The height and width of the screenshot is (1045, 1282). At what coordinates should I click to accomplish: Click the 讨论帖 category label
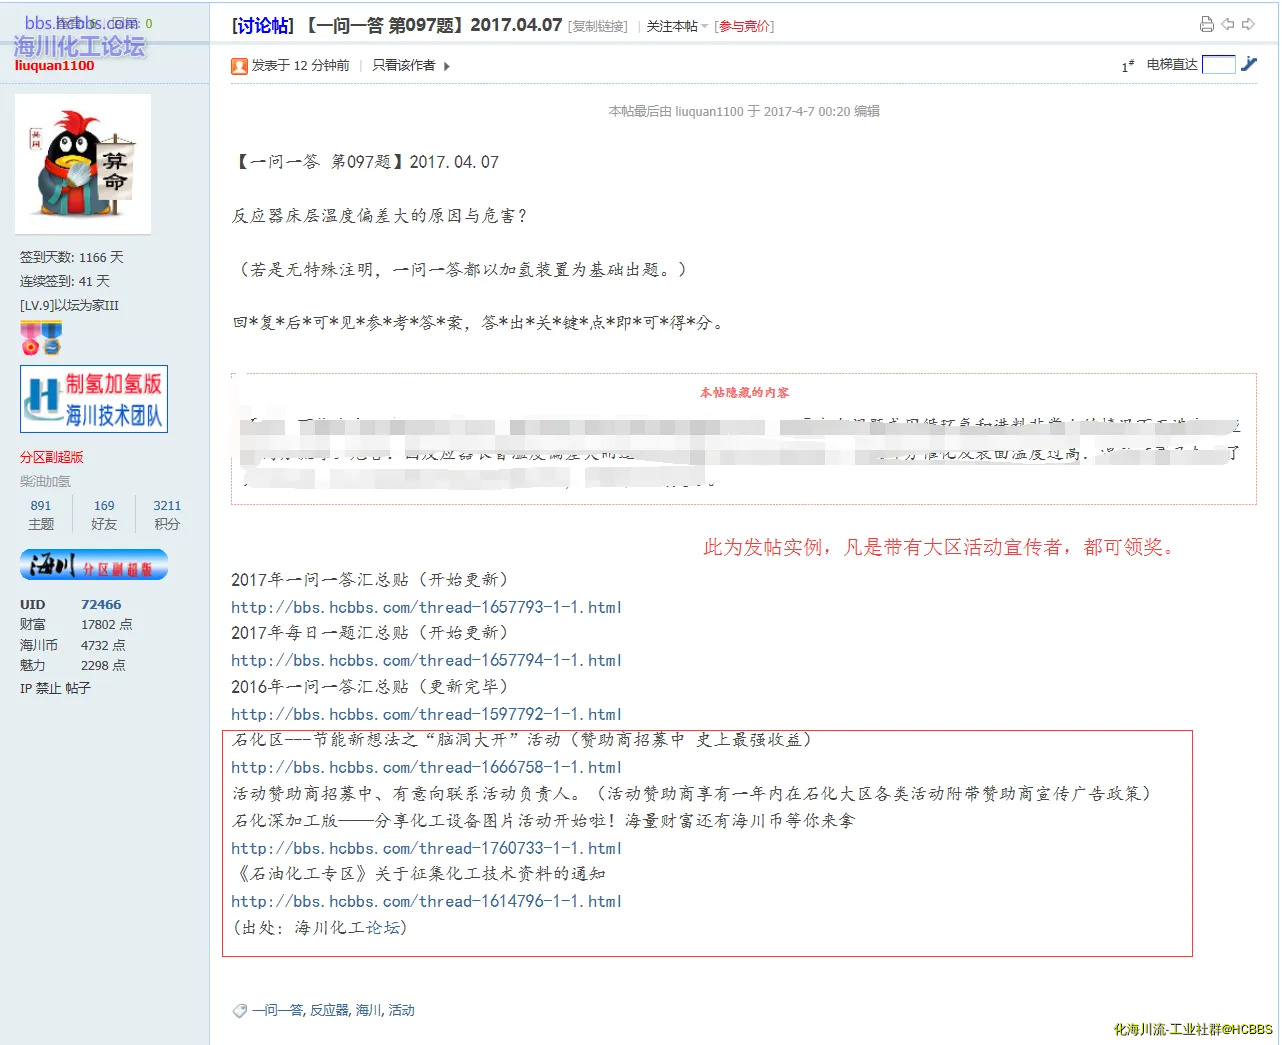click(263, 25)
